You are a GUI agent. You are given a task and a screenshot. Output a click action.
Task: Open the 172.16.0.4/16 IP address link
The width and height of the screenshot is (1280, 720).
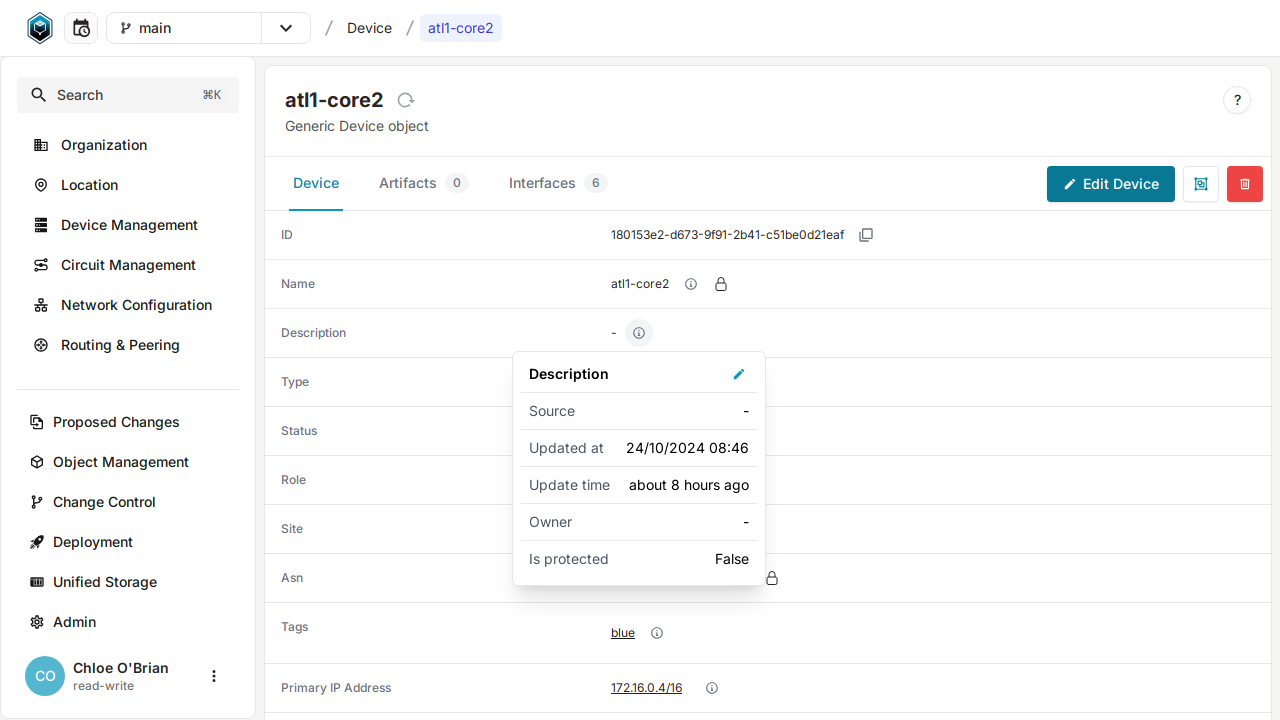tap(646, 688)
